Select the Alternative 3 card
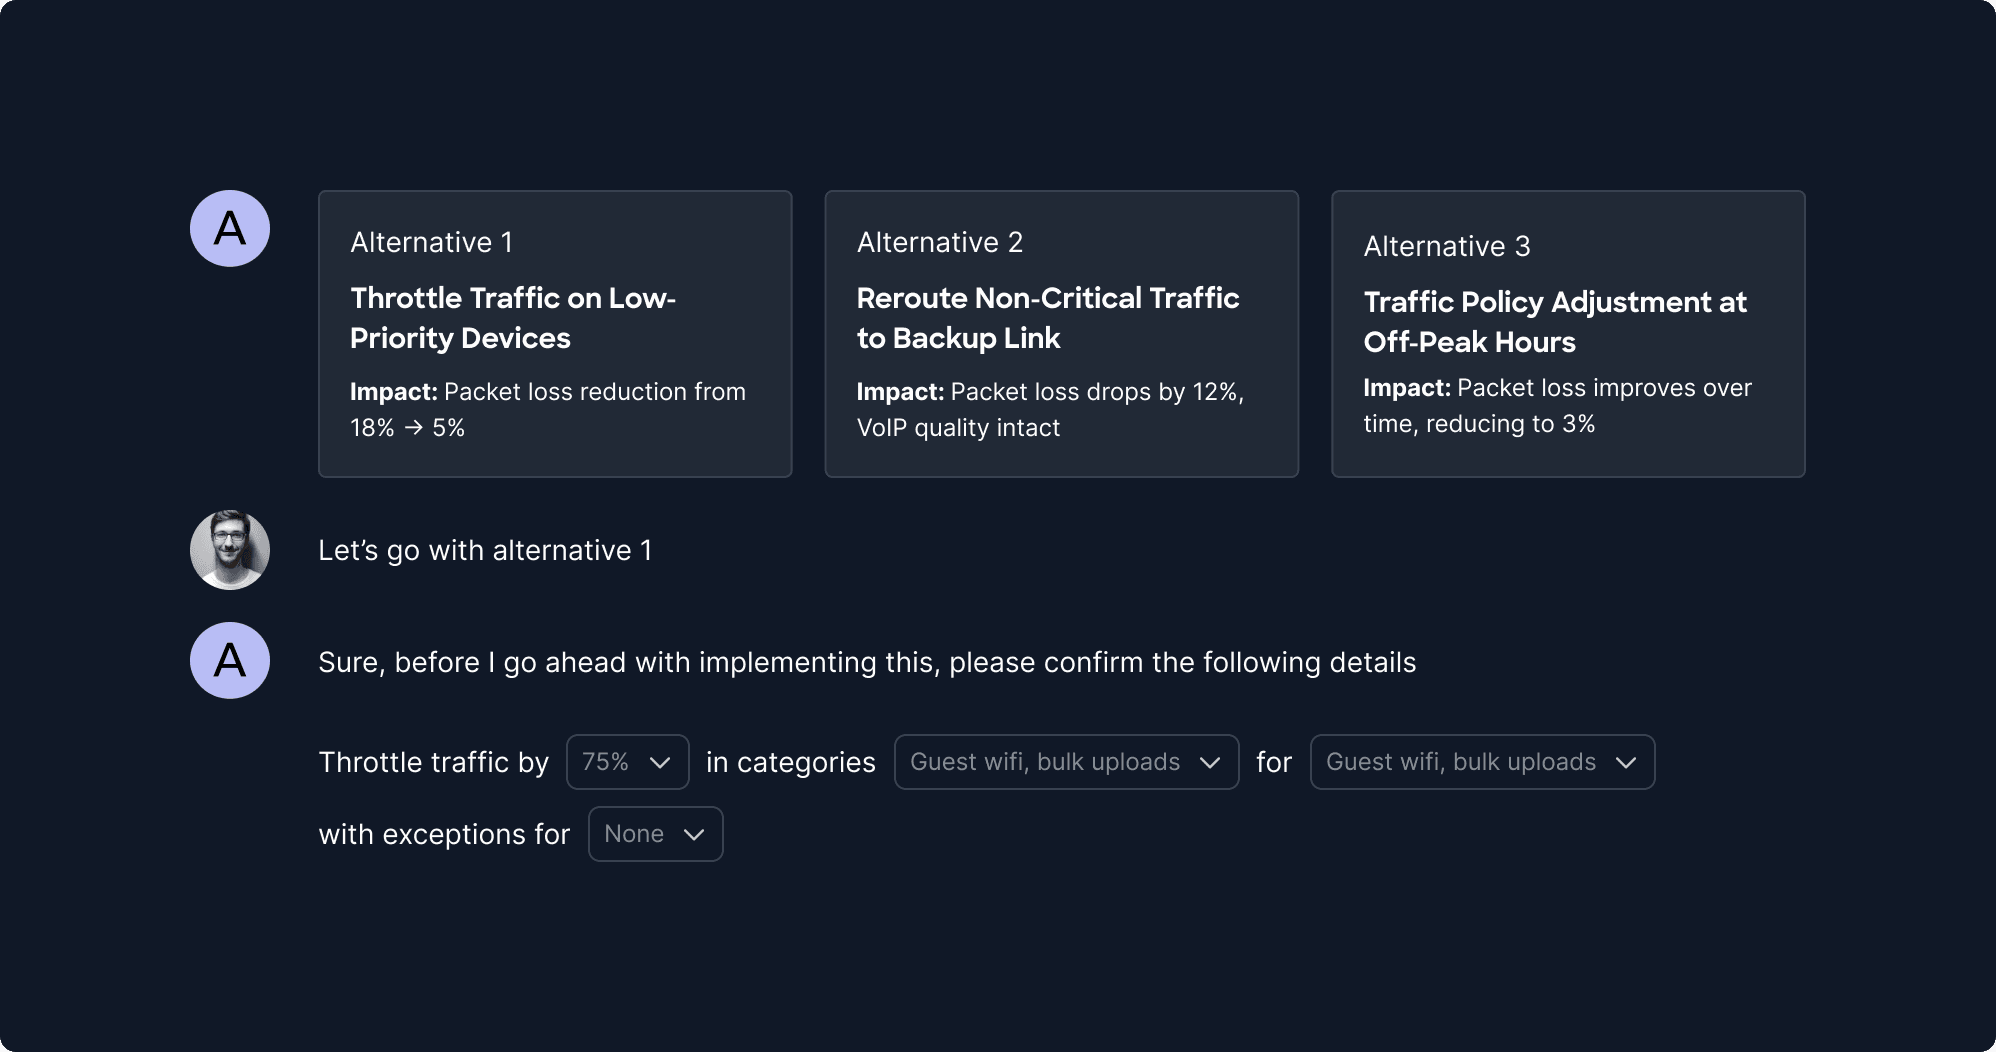Viewport: 1996px width, 1052px height. click(1568, 334)
